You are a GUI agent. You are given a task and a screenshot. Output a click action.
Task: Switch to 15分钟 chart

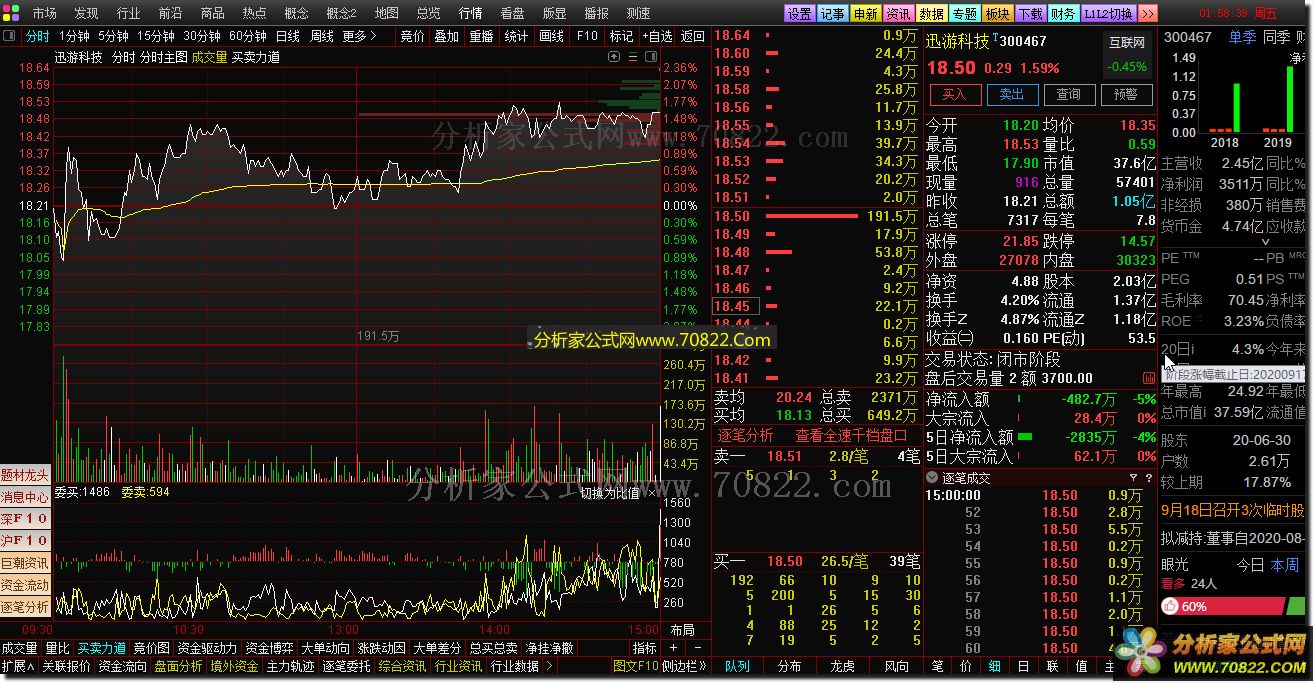[x=156, y=36]
